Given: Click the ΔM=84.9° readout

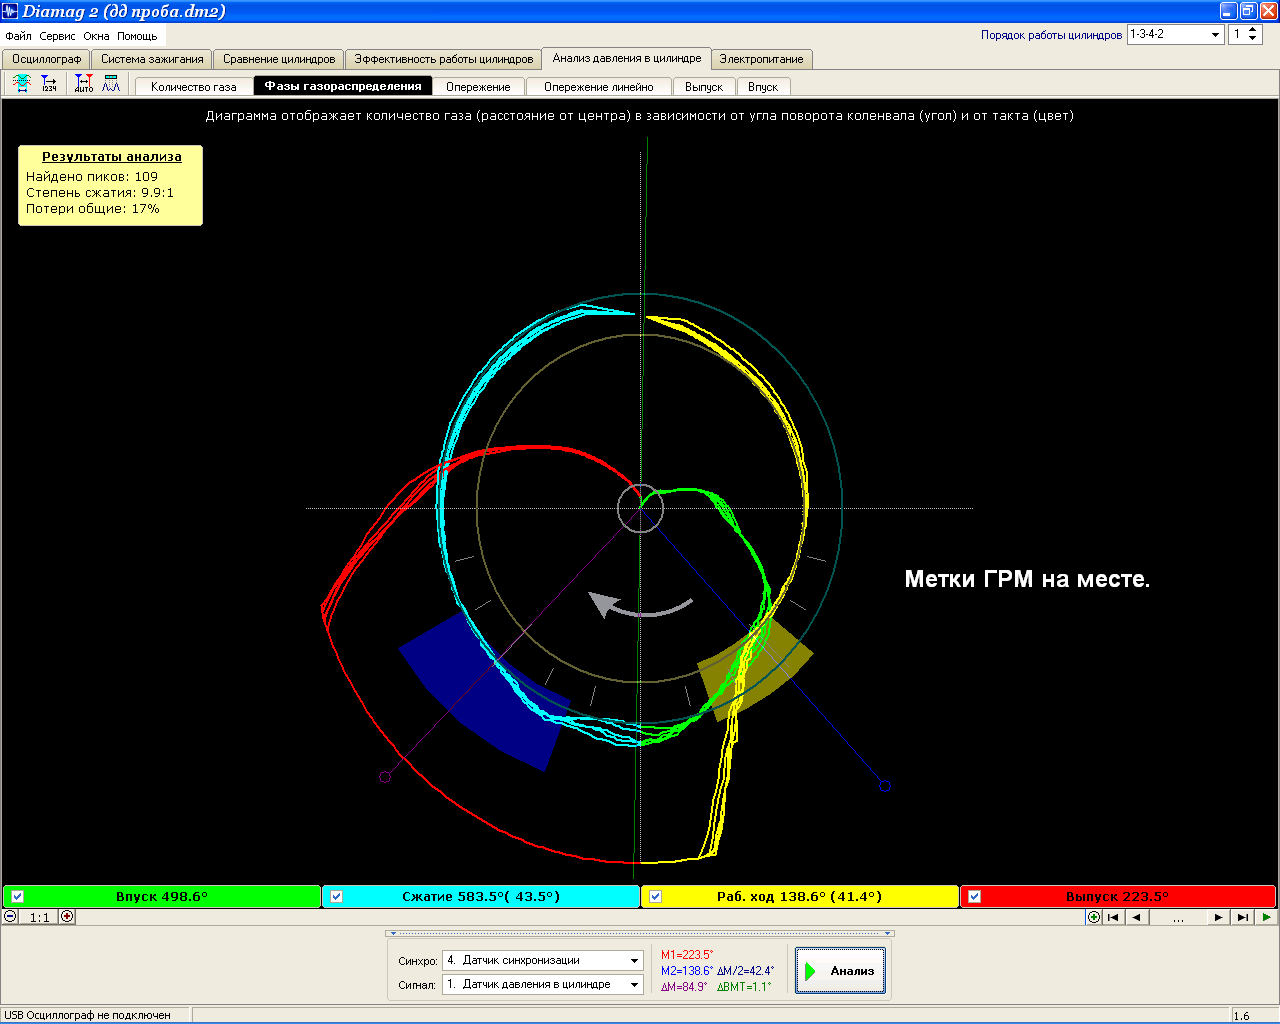Looking at the screenshot, I should (684, 987).
